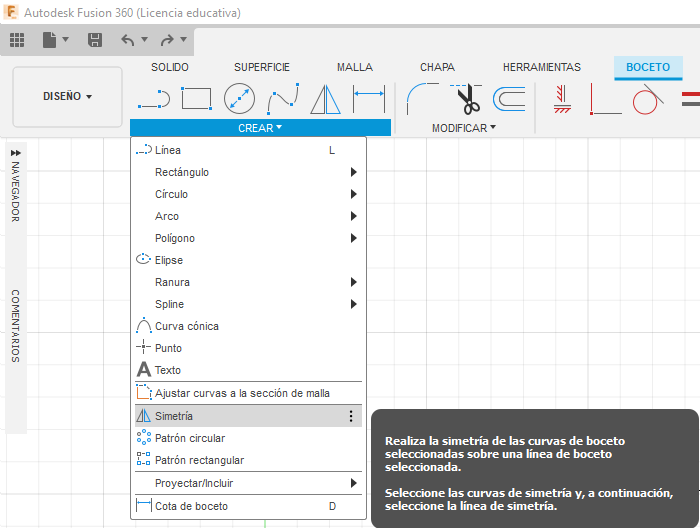Apply the Equal constraint icon
The width and height of the screenshot is (700, 528).
(691, 99)
